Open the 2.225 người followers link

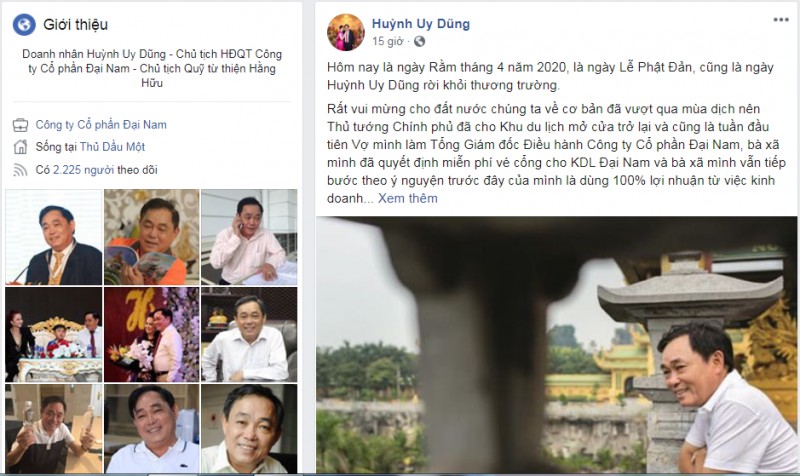pos(83,170)
